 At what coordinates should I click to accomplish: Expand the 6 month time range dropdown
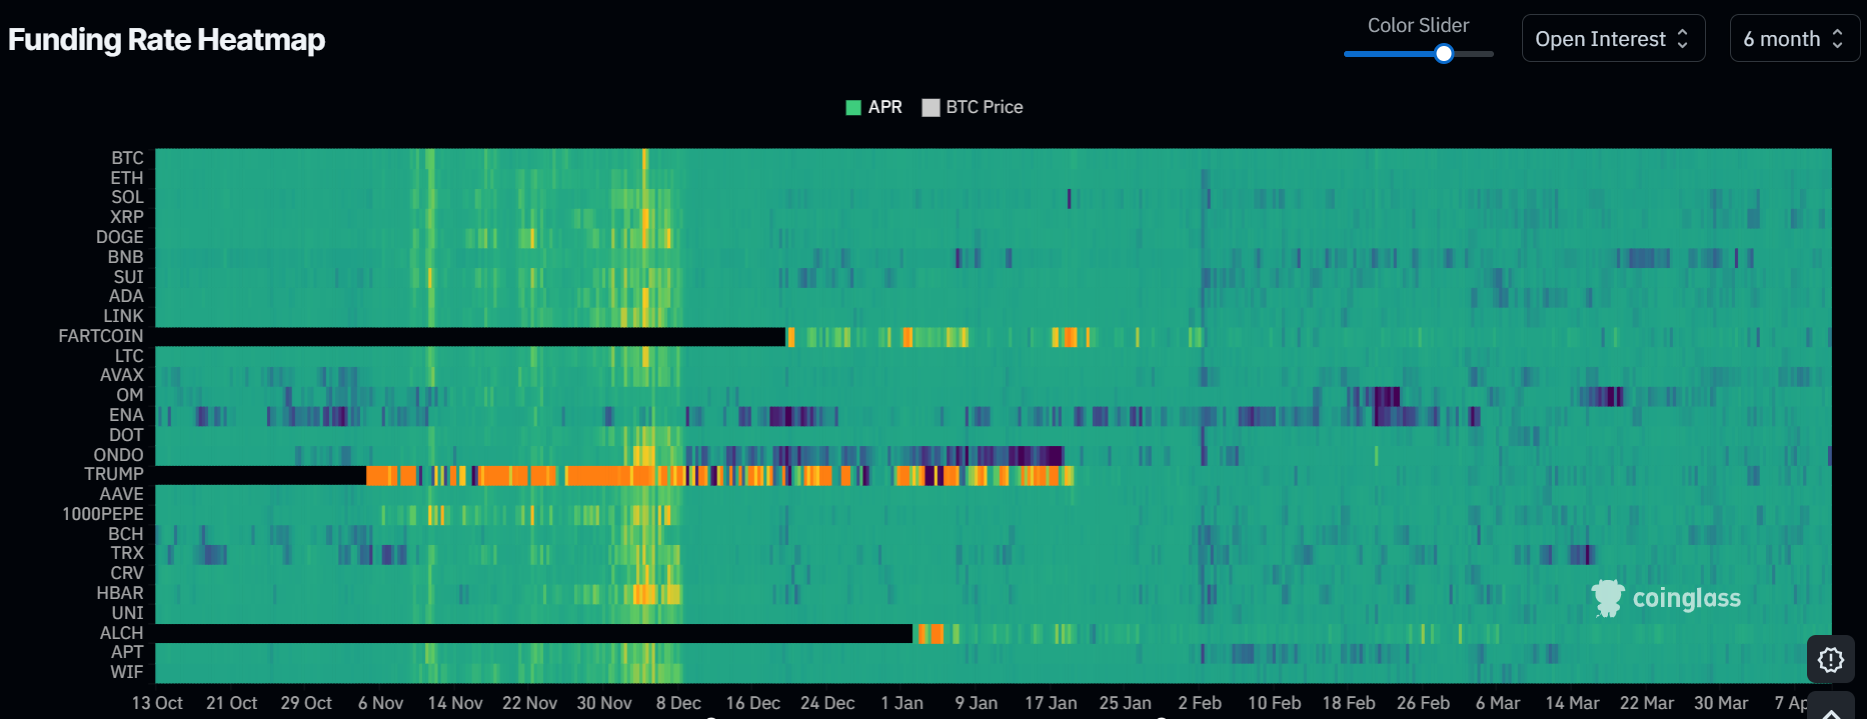(1794, 39)
